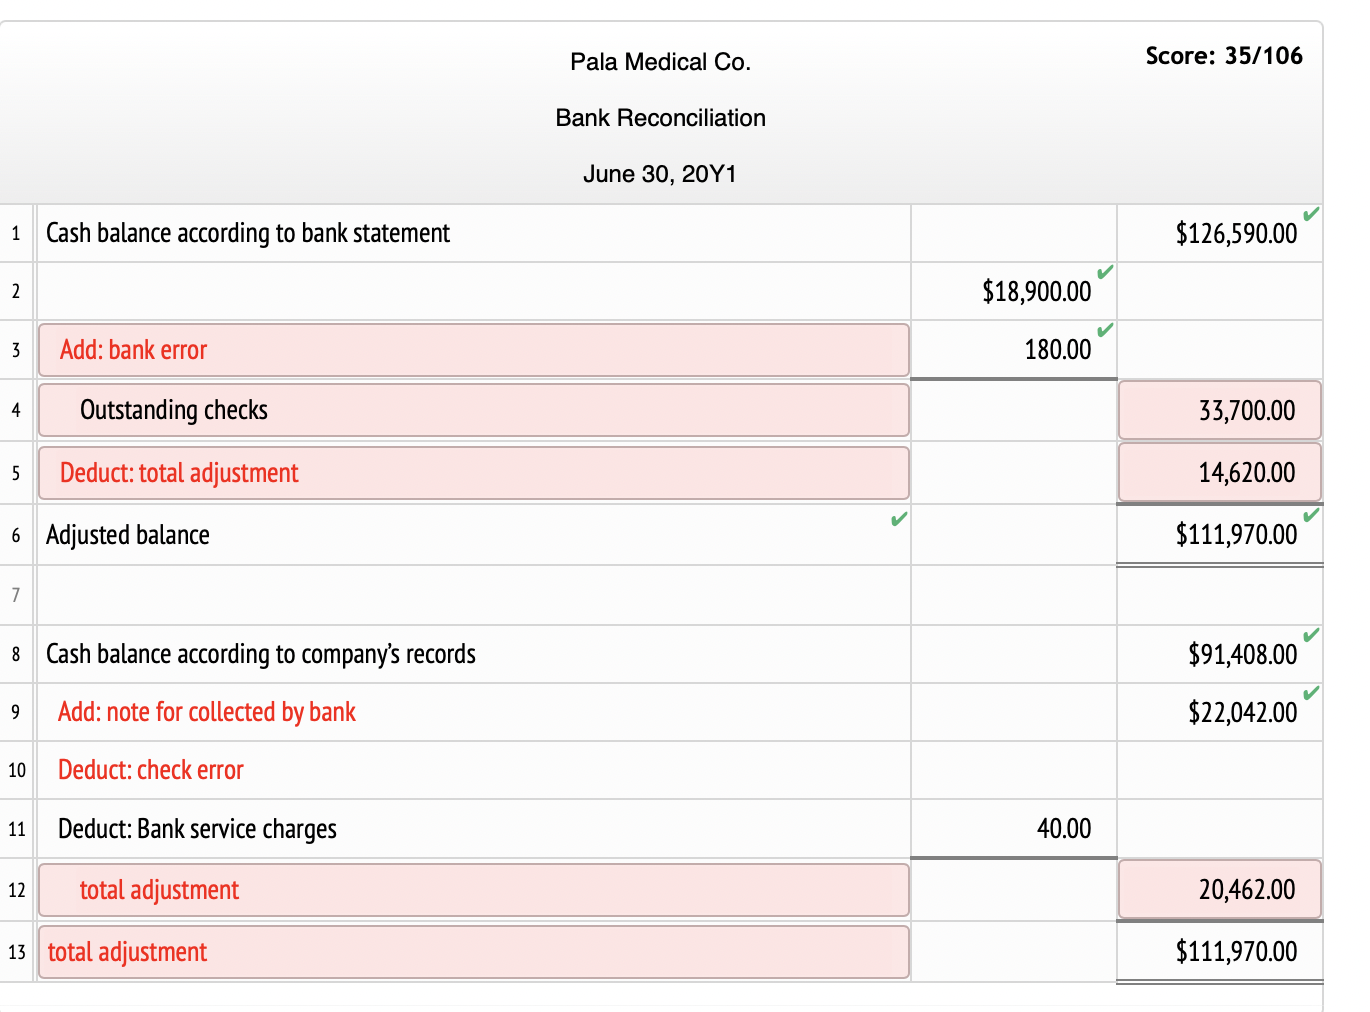Image resolution: width=1370 pixels, height=1012 pixels.
Task: Click the green checkmark next to $18,900.00
Action: [x=1104, y=270]
